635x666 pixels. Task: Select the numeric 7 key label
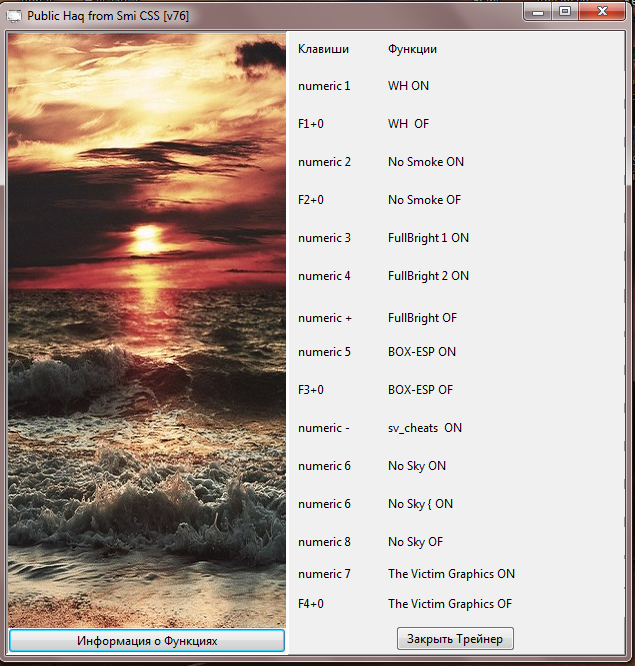324,574
